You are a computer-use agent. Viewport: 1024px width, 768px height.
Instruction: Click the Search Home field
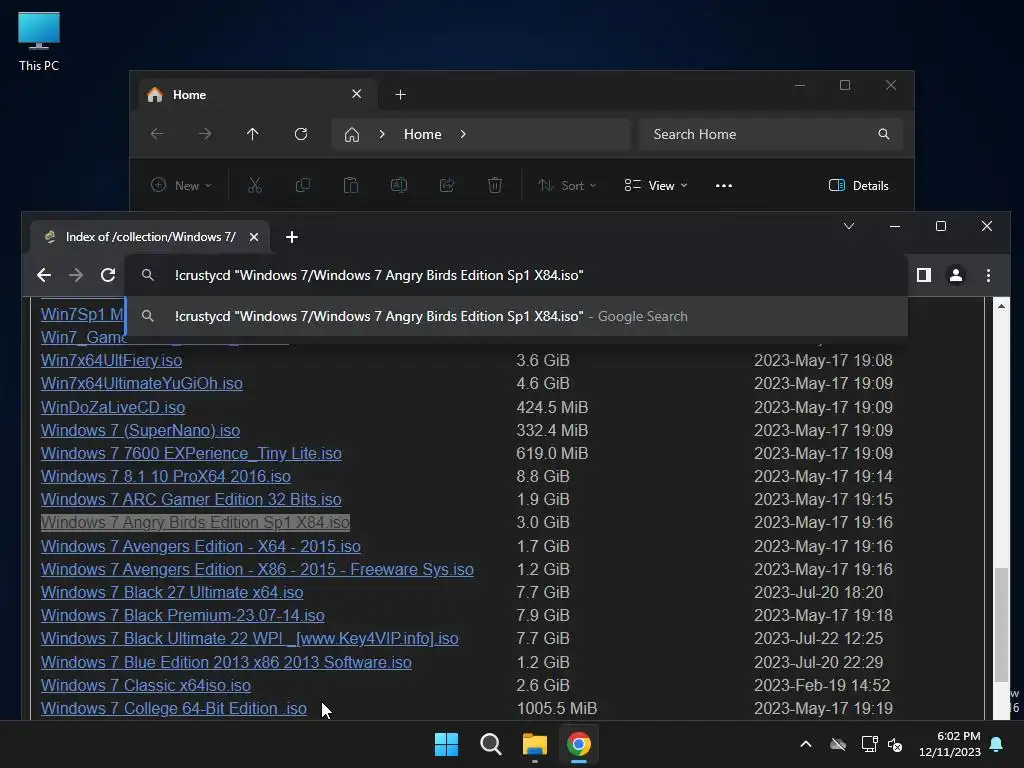(771, 134)
